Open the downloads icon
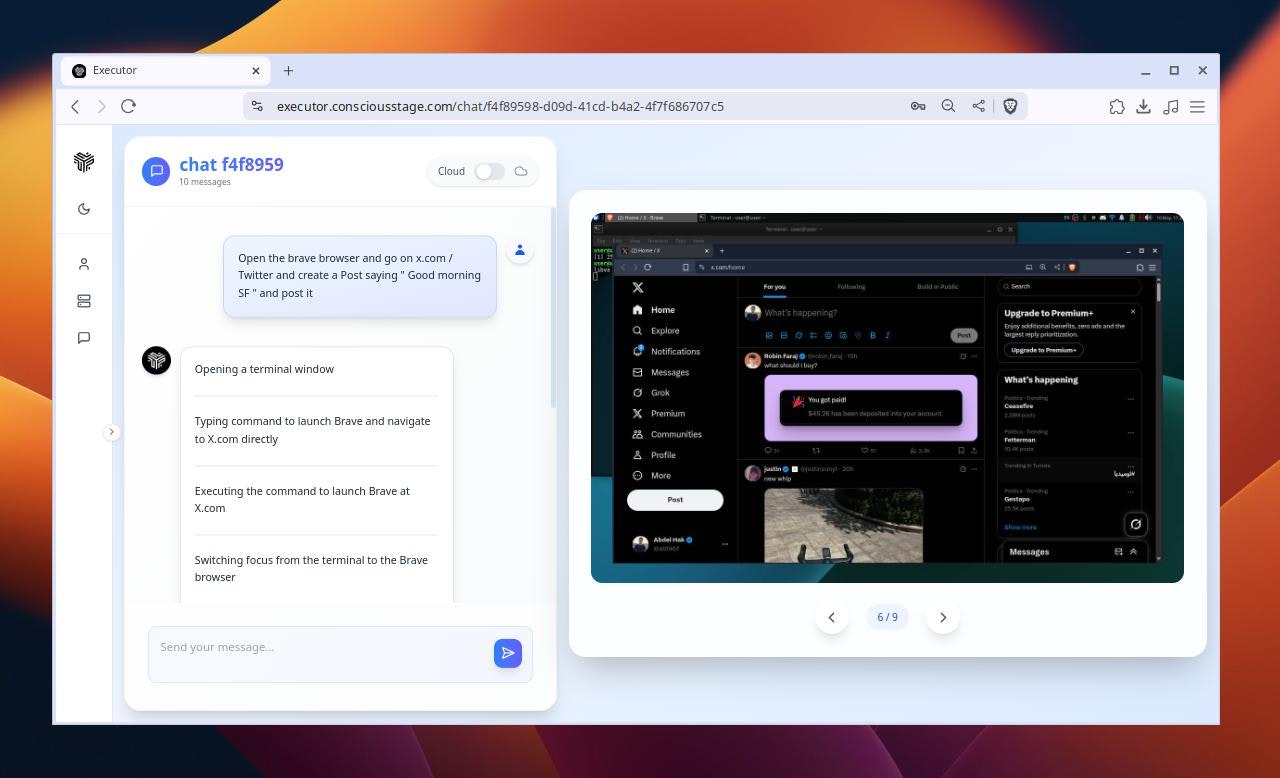1280x778 pixels. click(x=1143, y=106)
